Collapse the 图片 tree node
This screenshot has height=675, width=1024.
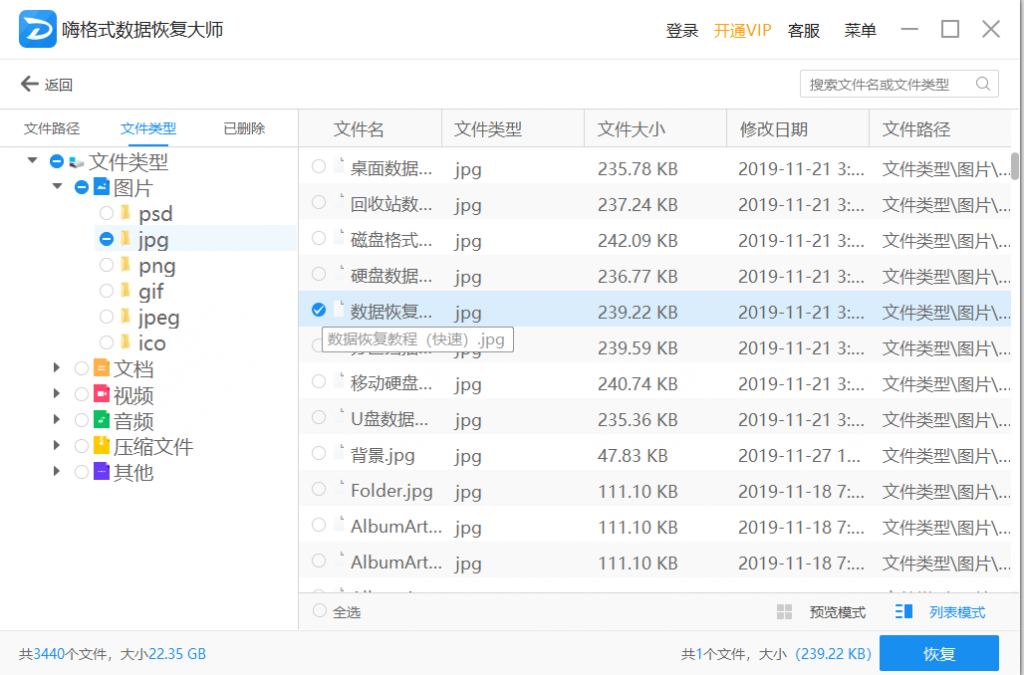point(57,187)
